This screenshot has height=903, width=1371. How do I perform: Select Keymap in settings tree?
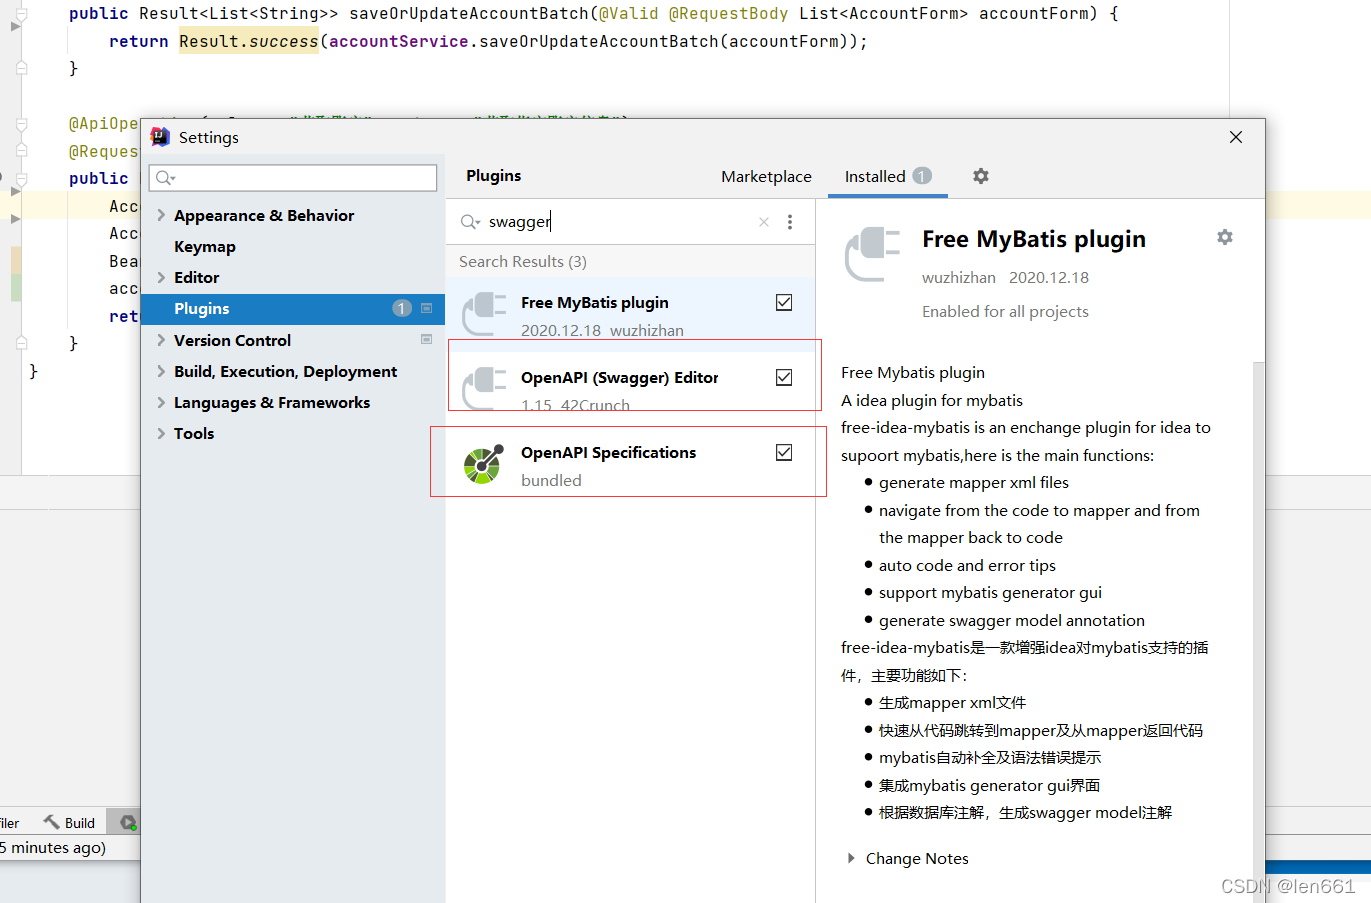coord(205,246)
